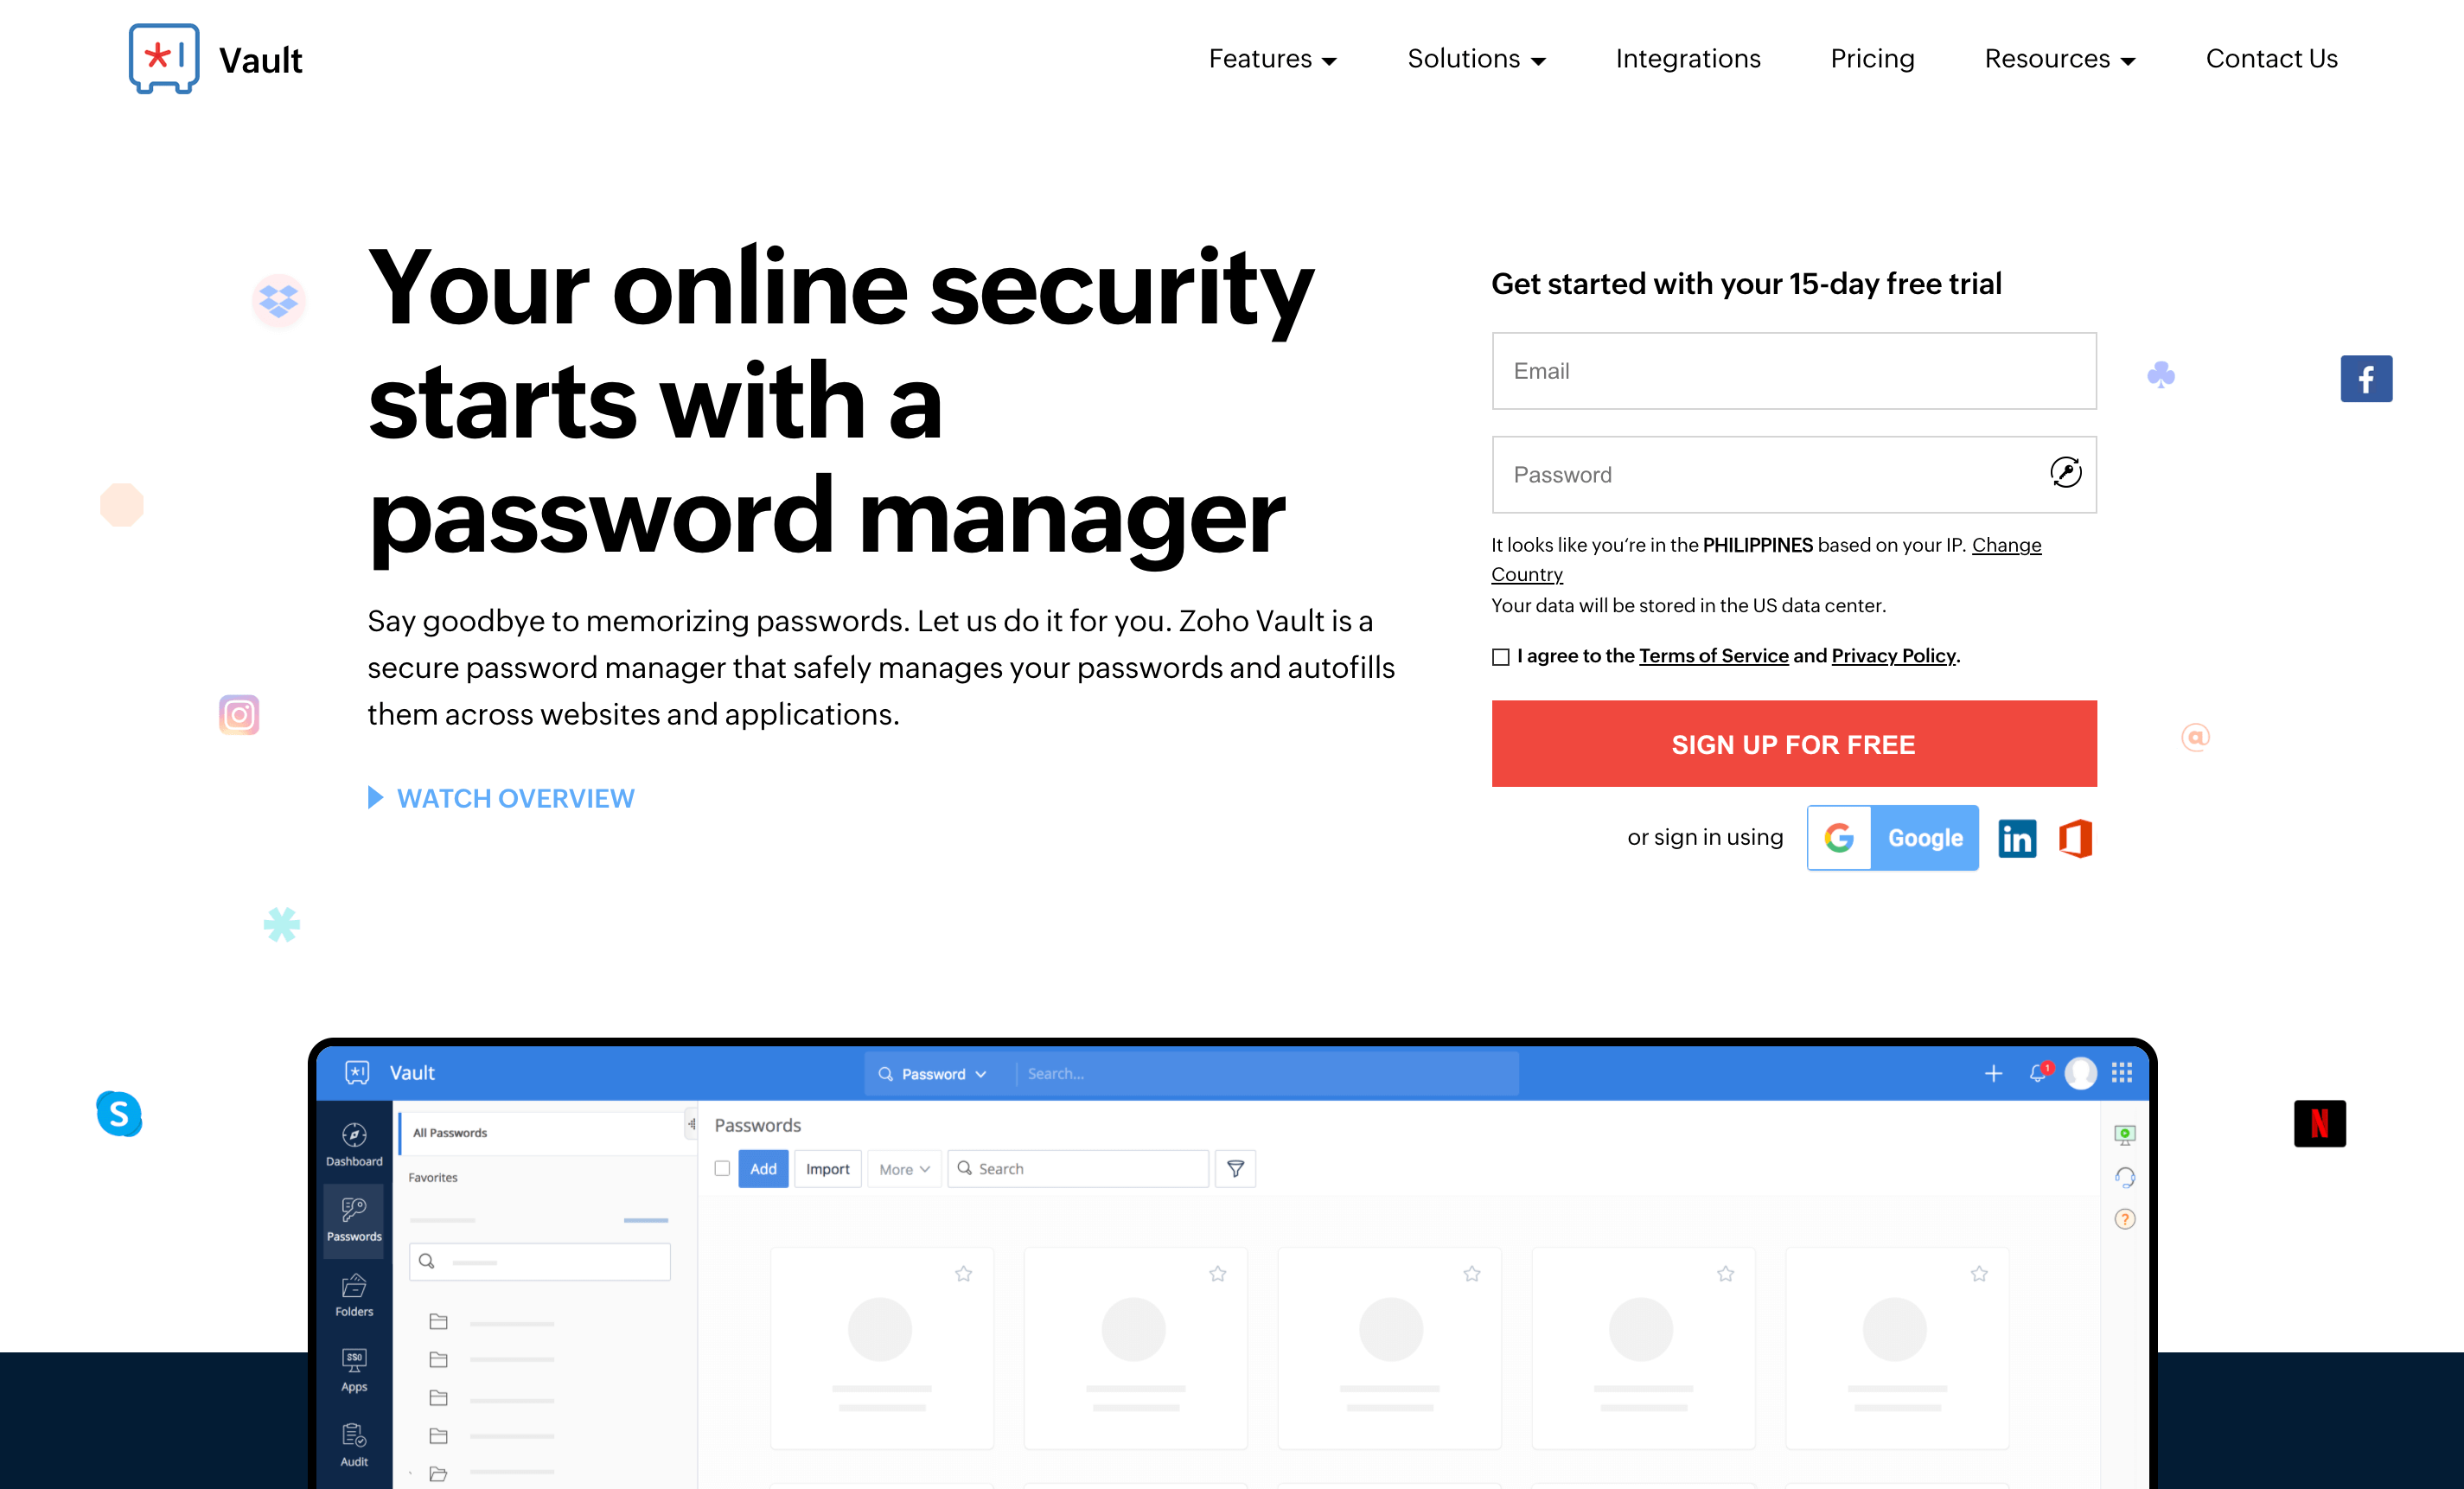Toggle the password visibility compass icon
The width and height of the screenshot is (2464, 1489).
tap(2065, 472)
